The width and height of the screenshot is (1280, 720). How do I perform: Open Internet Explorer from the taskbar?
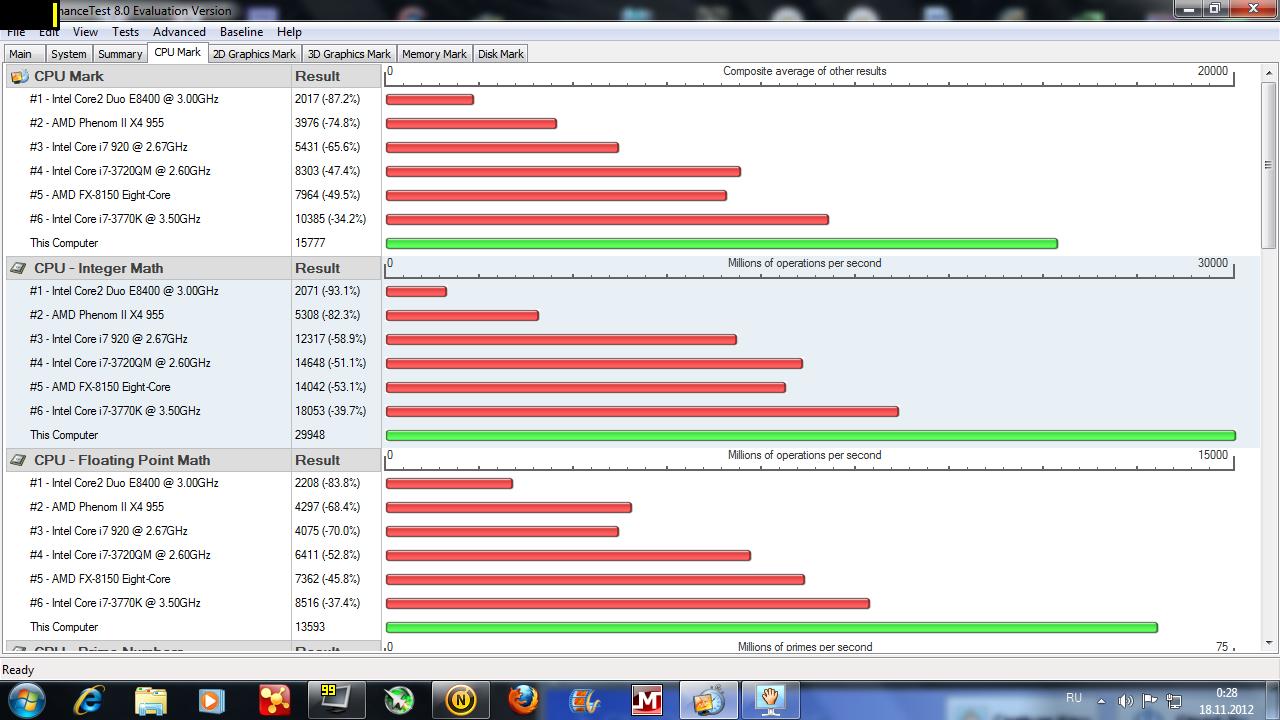tap(89, 699)
